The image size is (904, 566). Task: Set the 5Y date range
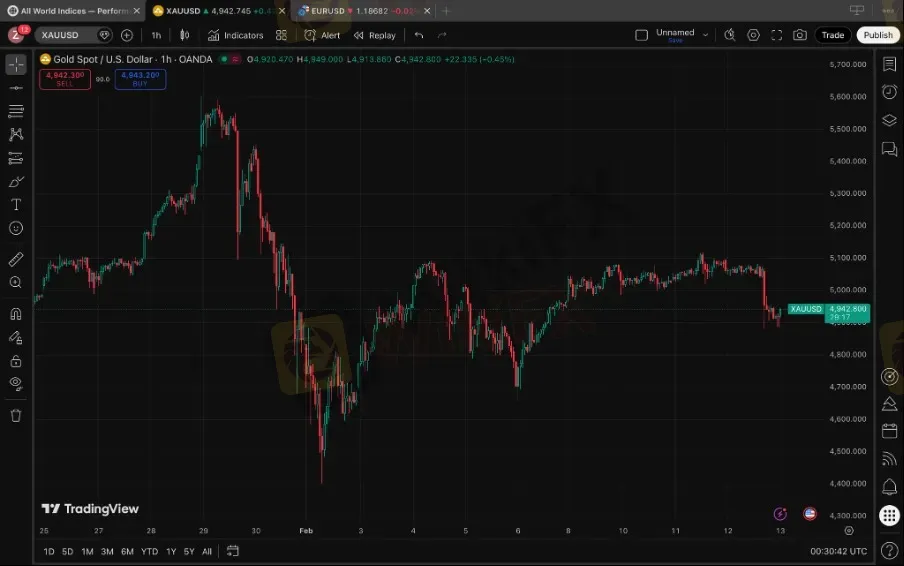[189, 552]
